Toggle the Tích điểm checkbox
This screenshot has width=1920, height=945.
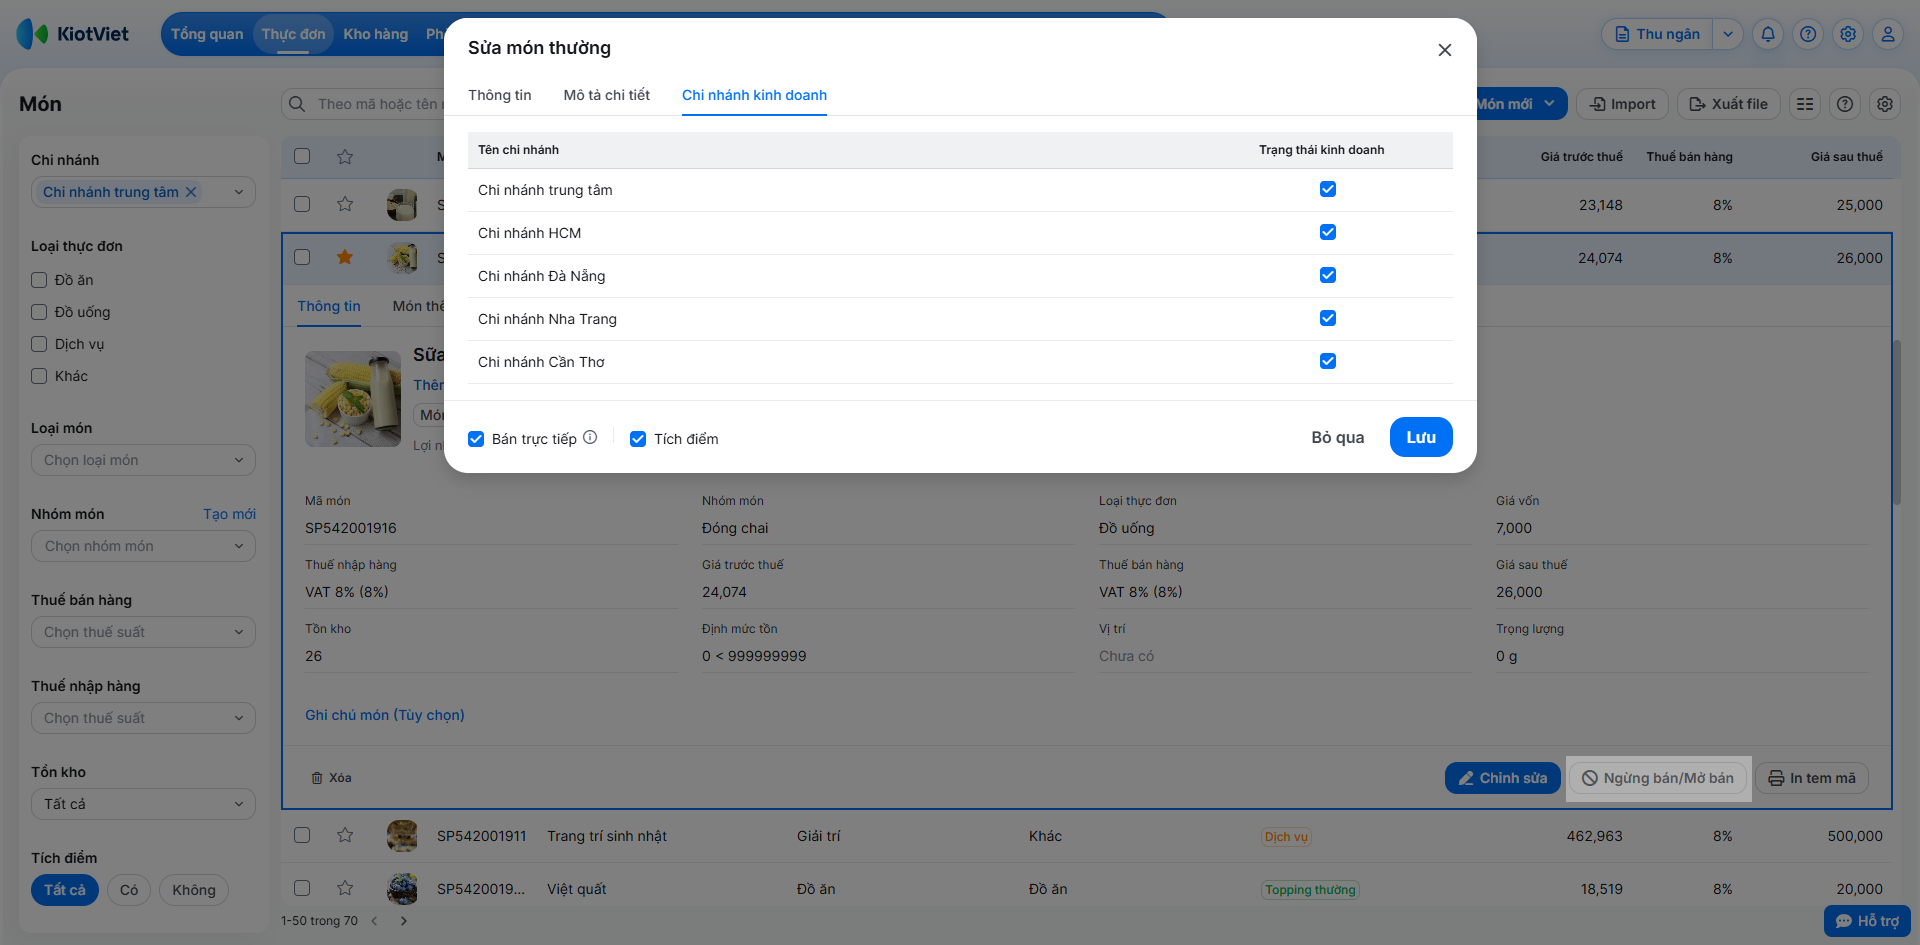[638, 439]
